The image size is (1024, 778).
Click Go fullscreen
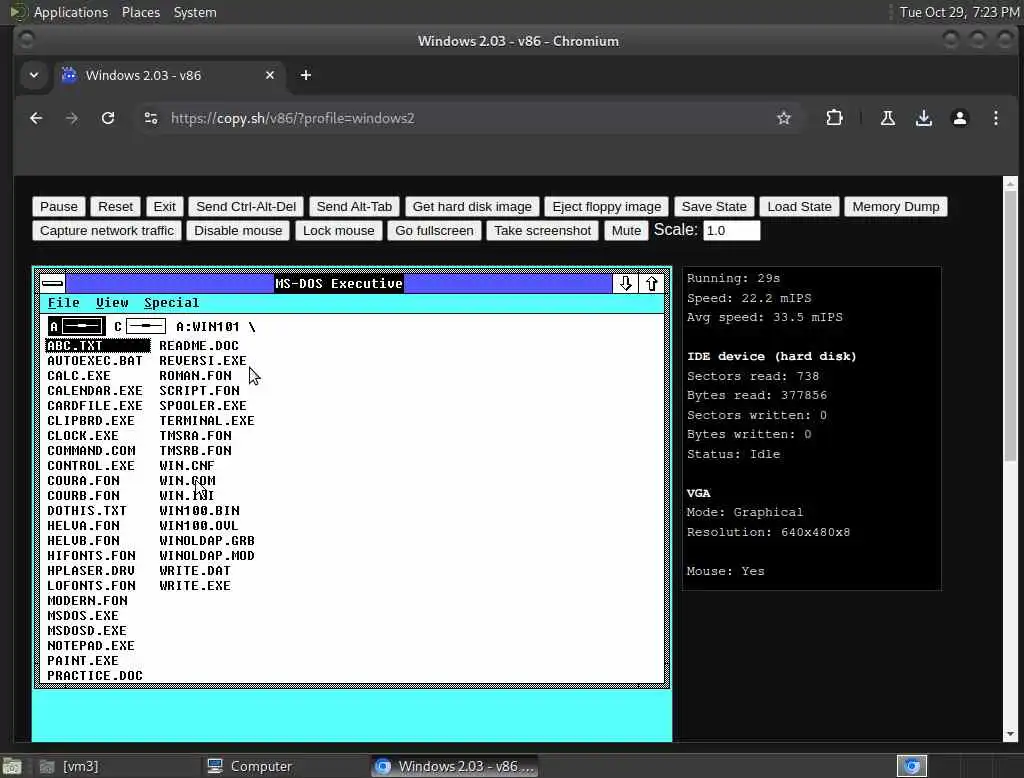[434, 231]
